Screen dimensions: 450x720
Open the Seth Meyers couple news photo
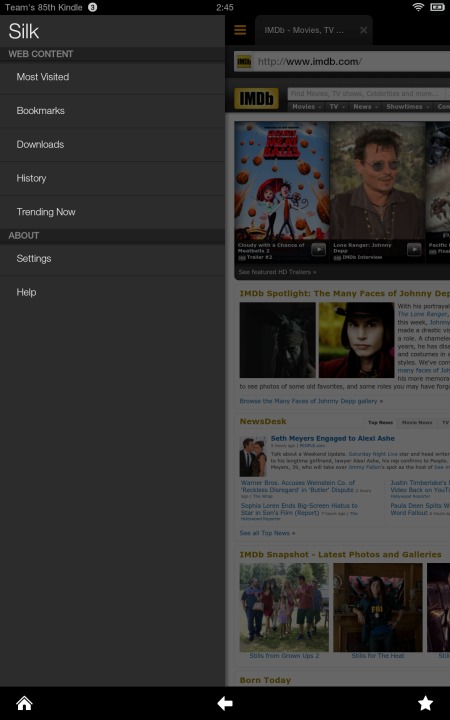tap(253, 456)
